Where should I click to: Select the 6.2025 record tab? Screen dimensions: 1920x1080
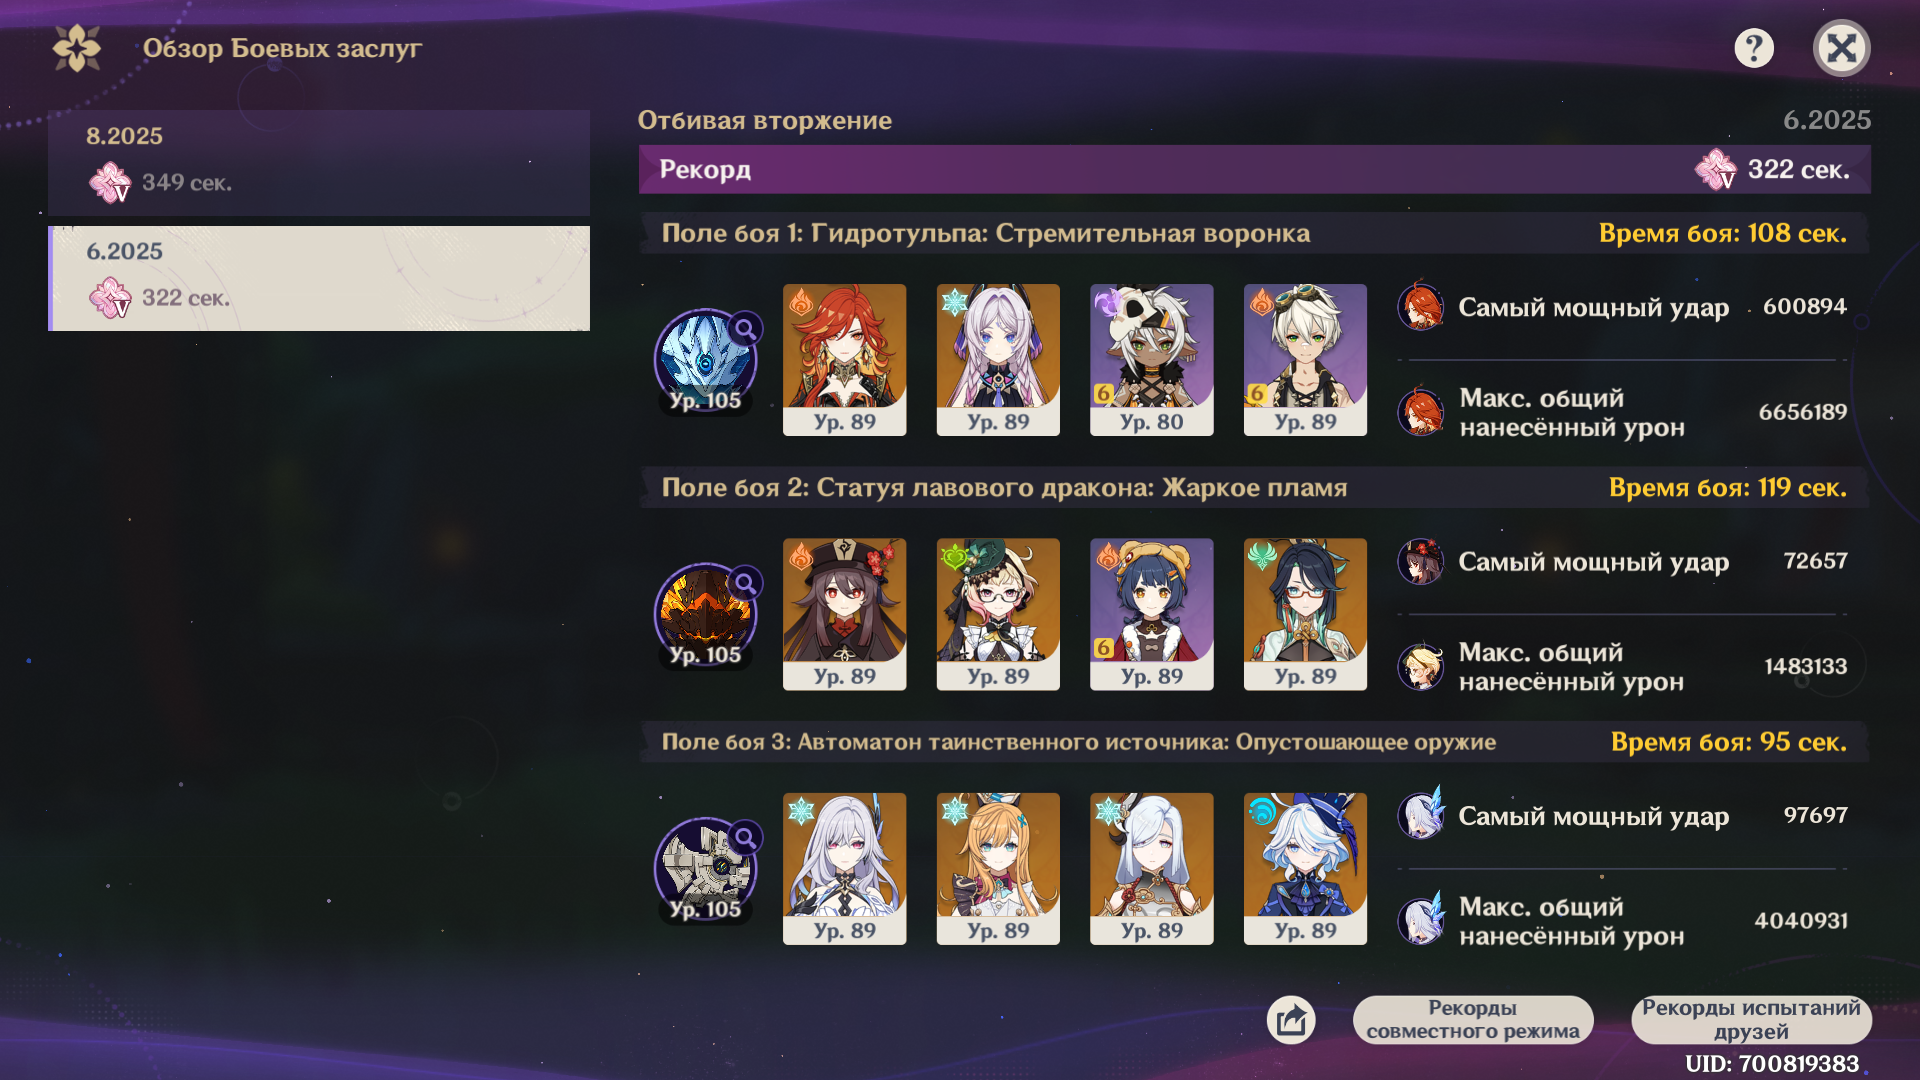click(319, 278)
